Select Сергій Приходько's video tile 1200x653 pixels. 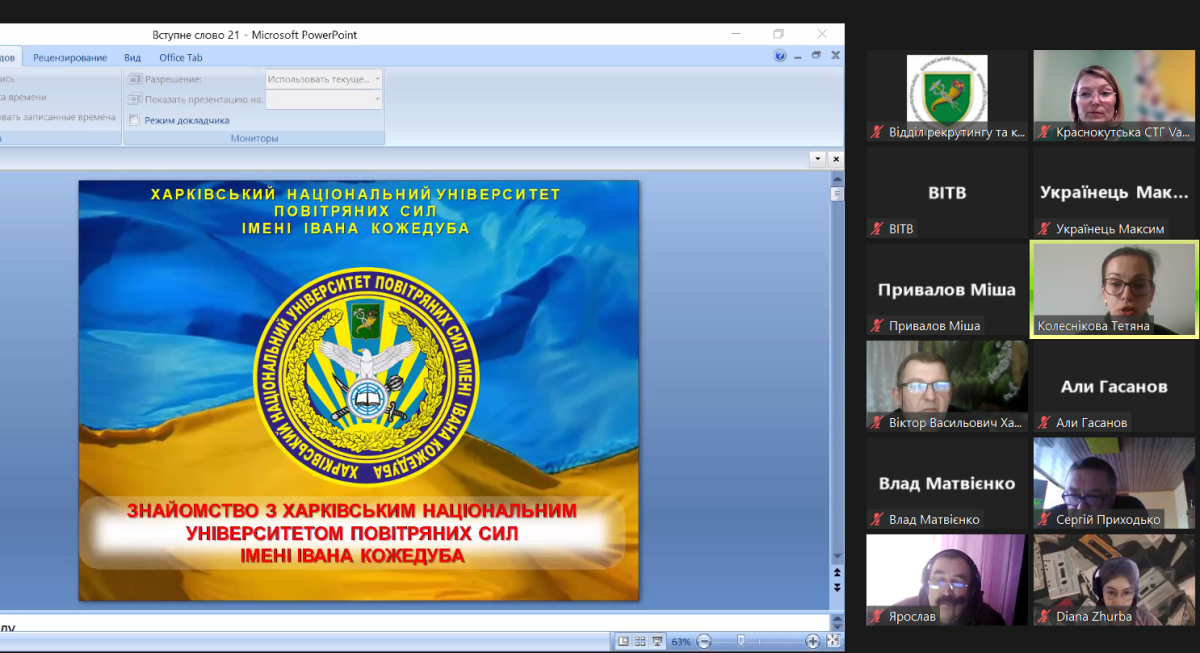pos(1114,482)
